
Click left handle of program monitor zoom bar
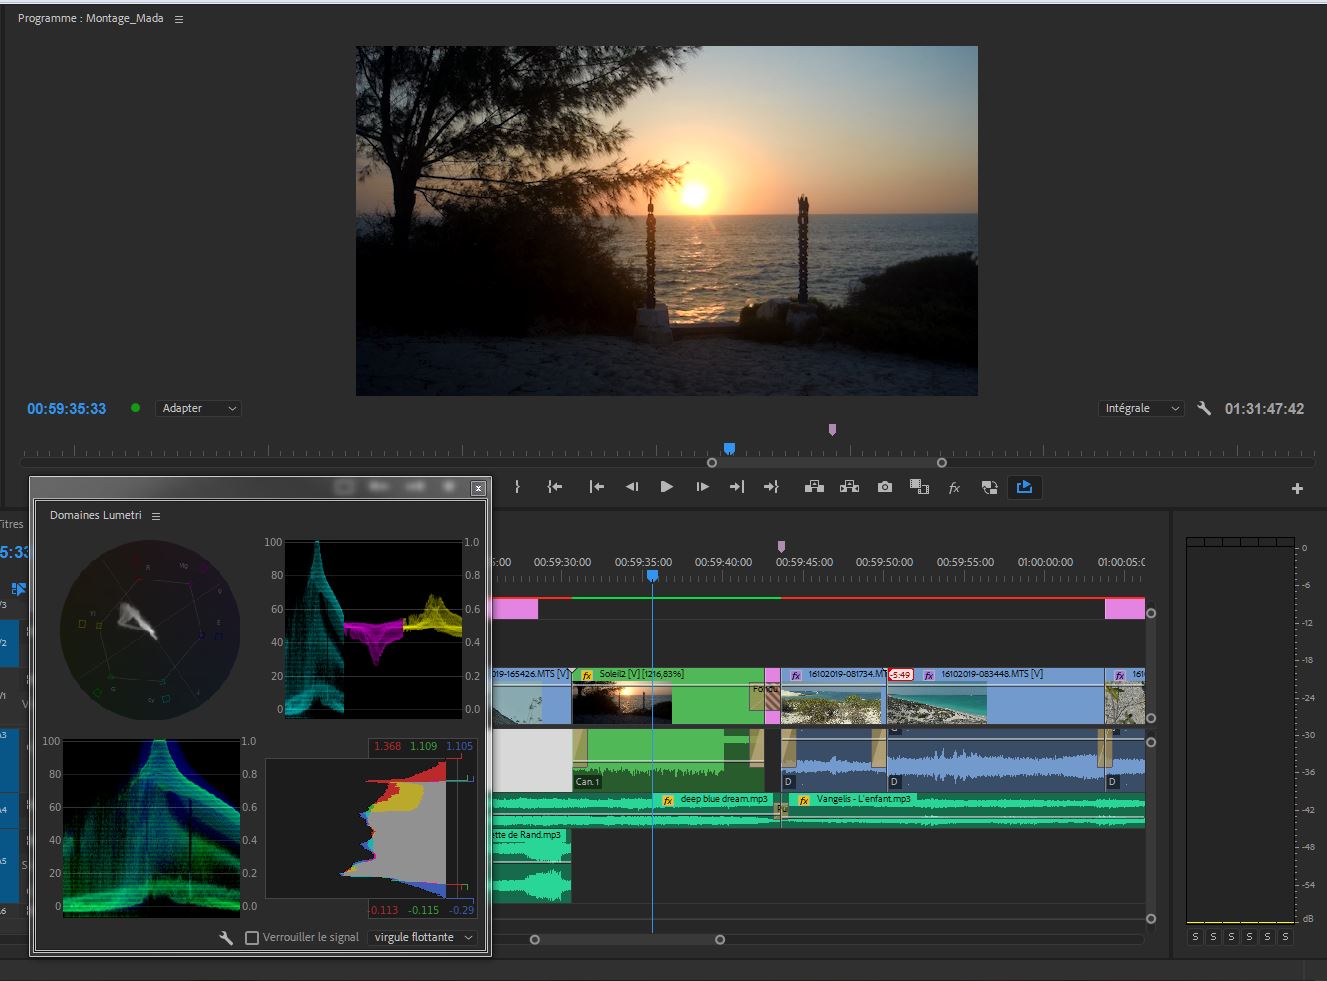[712, 463]
